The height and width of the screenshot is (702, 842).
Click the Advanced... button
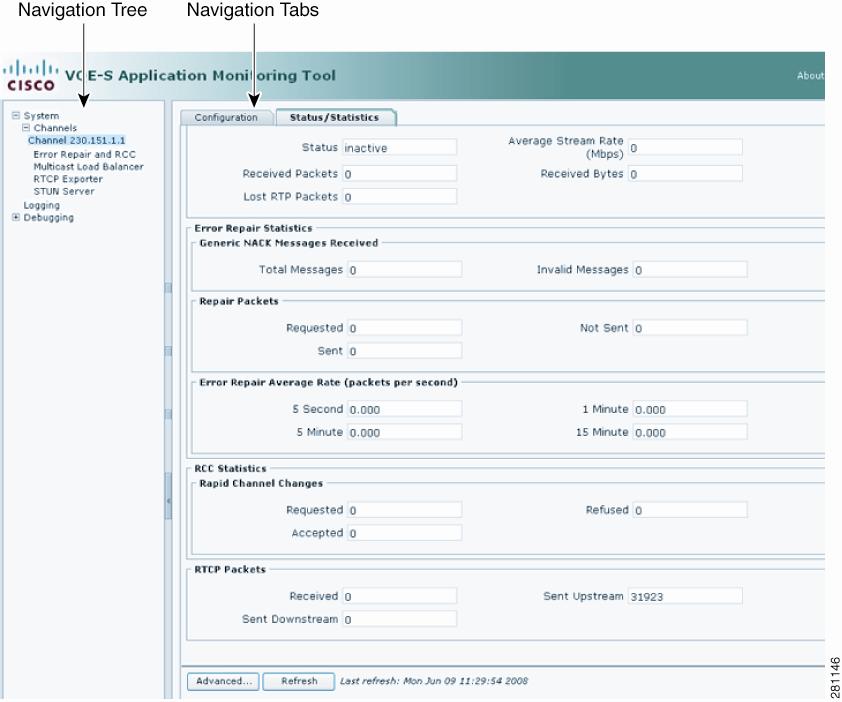[223, 682]
